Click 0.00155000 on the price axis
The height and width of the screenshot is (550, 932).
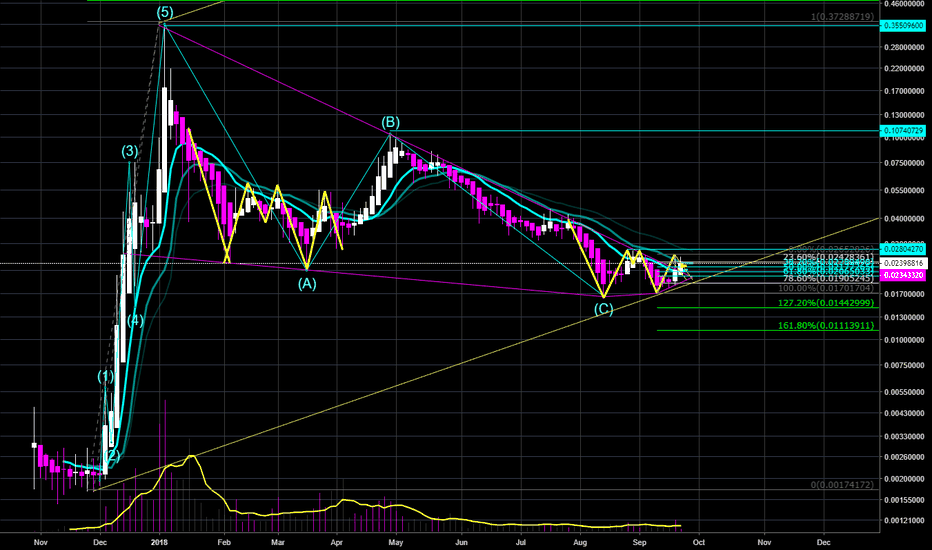tap(905, 501)
